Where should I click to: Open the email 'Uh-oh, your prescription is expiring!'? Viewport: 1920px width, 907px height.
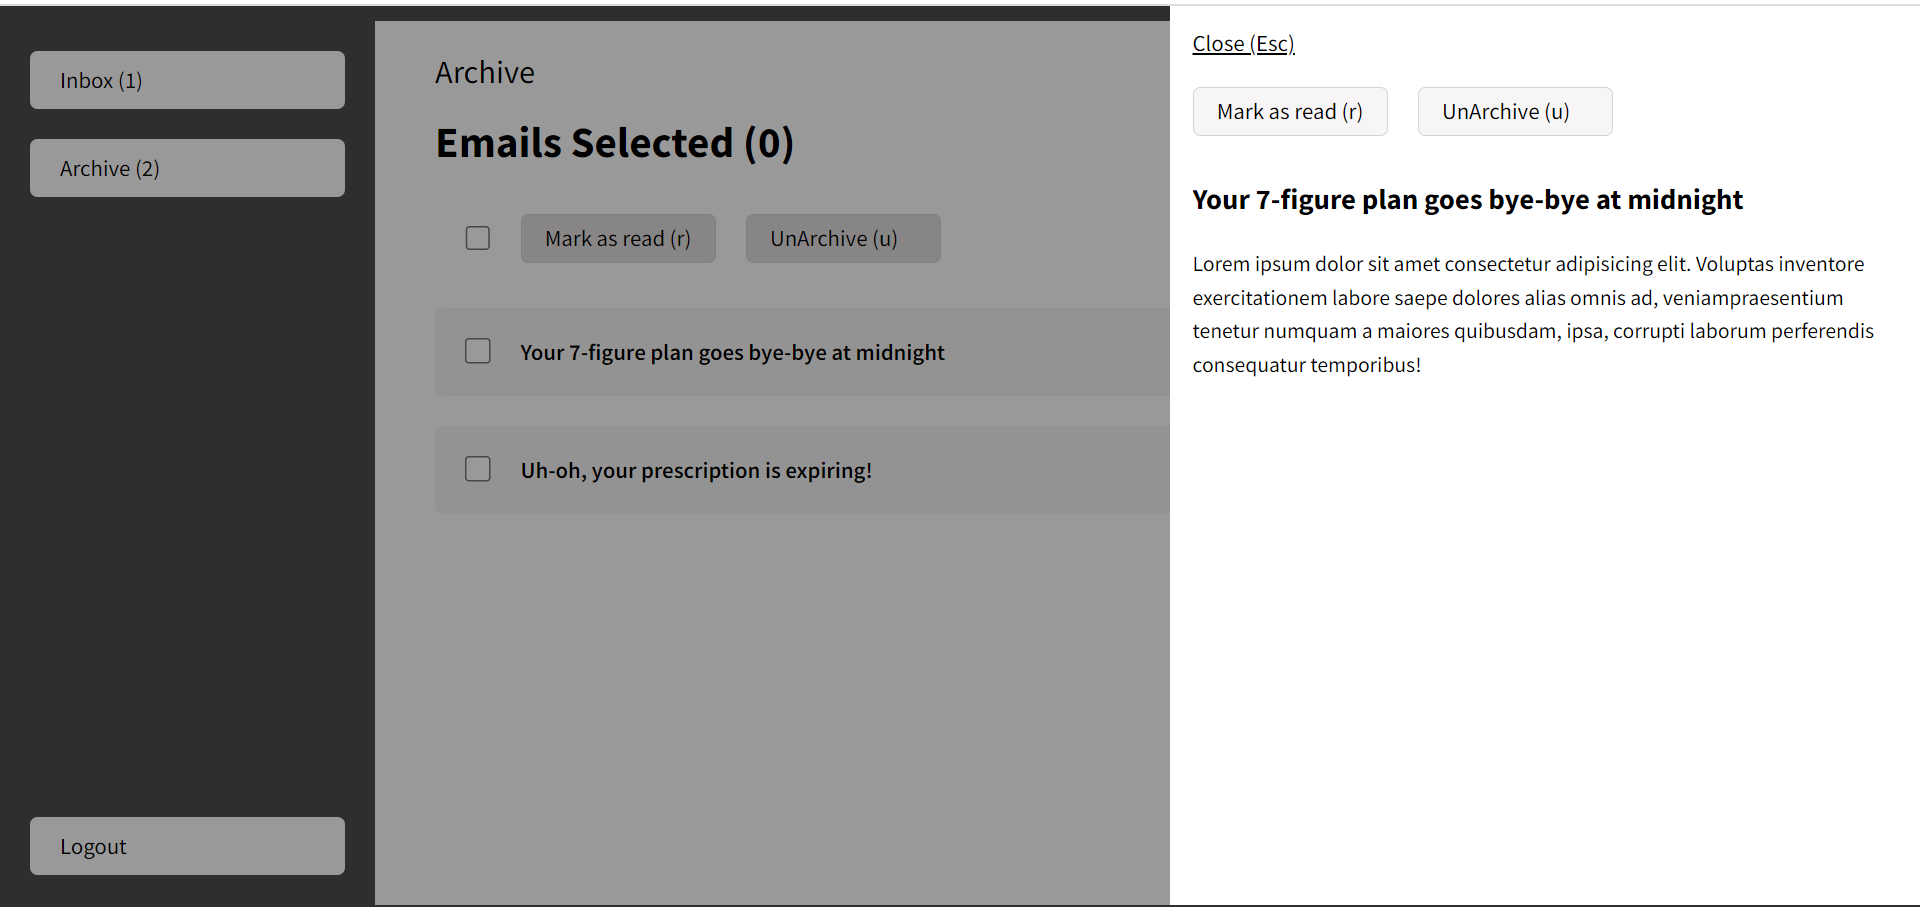pyautogui.click(x=695, y=470)
